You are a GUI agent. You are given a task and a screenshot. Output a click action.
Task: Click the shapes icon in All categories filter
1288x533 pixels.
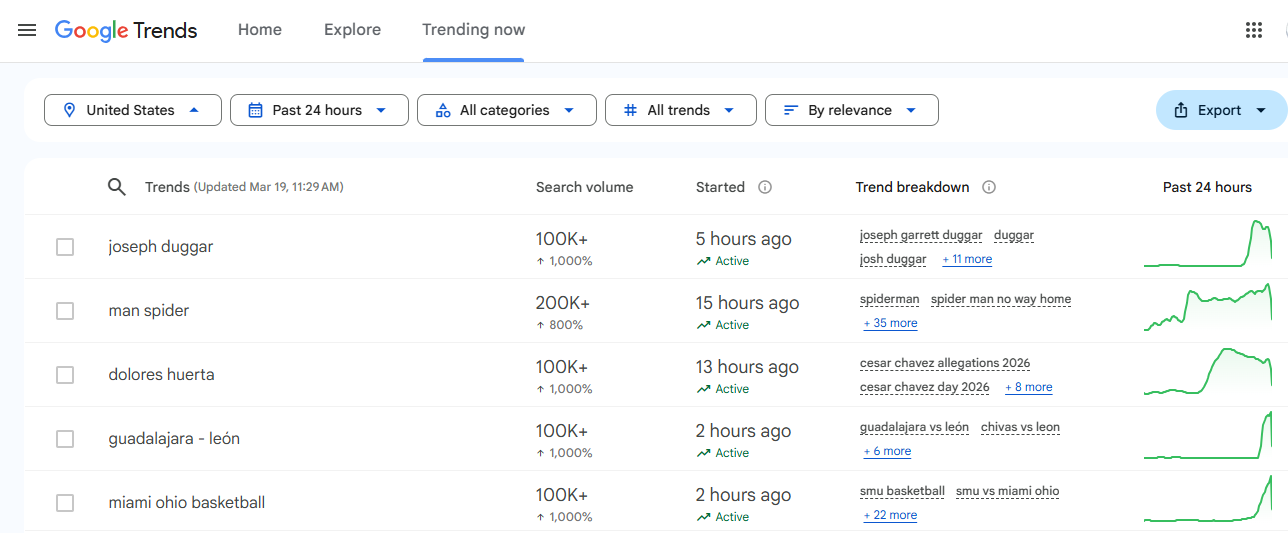pyautogui.click(x=443, y=110)
